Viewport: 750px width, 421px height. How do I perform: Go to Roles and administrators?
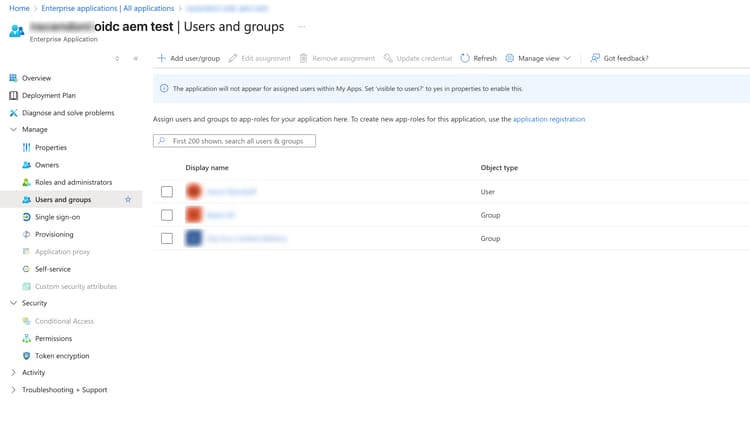[x=73, y=182]
